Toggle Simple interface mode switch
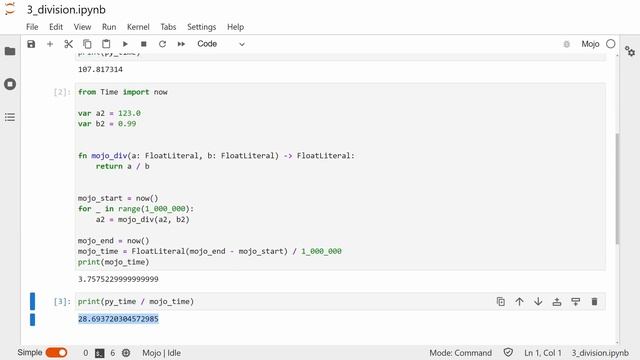The width and height of the screenshot is (640, 360). tap(56, 353)
